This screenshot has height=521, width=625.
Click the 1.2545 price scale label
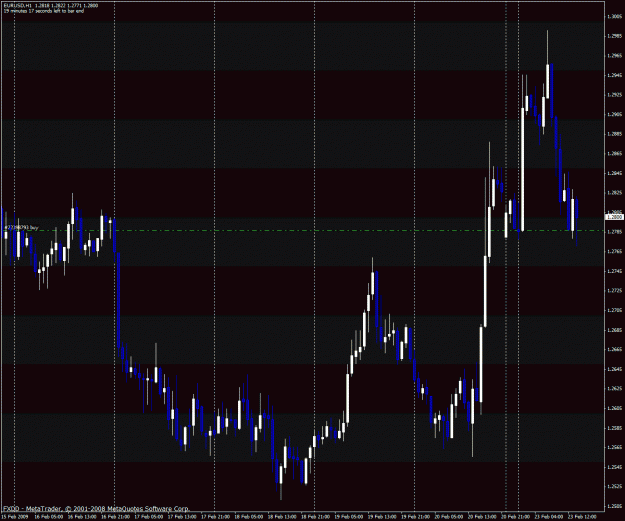pyautogui.click(x=615, y=467)
